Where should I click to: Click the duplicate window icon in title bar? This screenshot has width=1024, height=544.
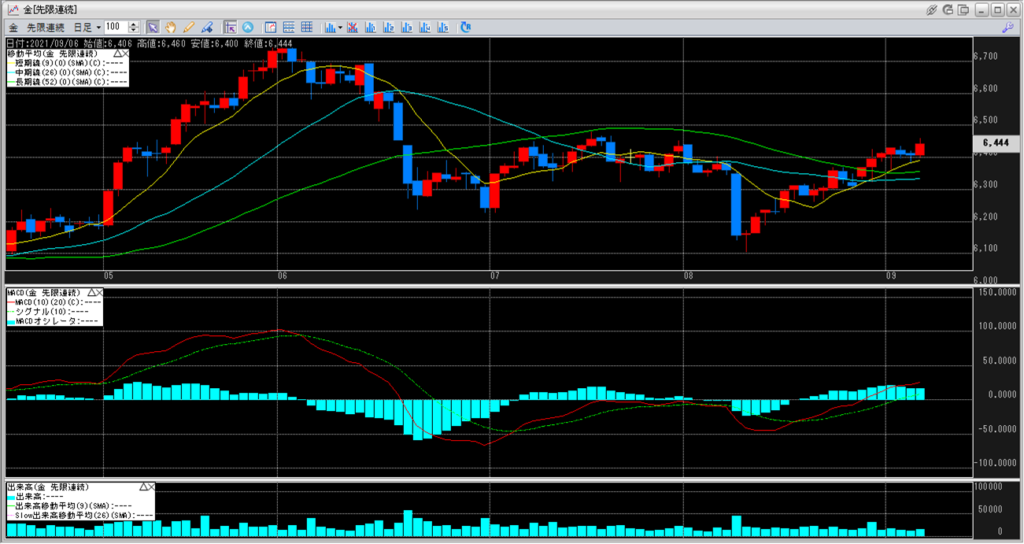(x=963, y=10)
